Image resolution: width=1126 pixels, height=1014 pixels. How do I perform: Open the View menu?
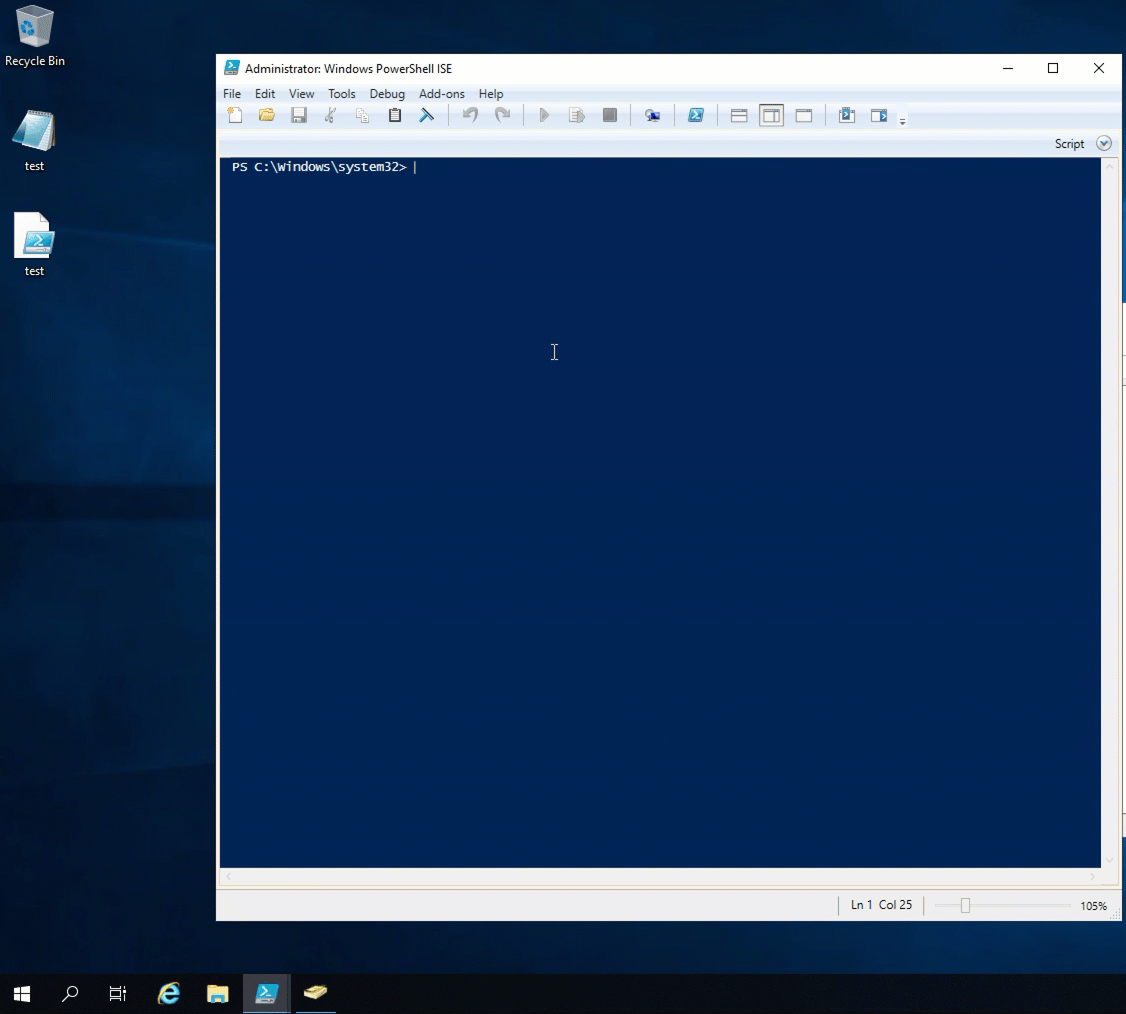(x=302, y=93)
